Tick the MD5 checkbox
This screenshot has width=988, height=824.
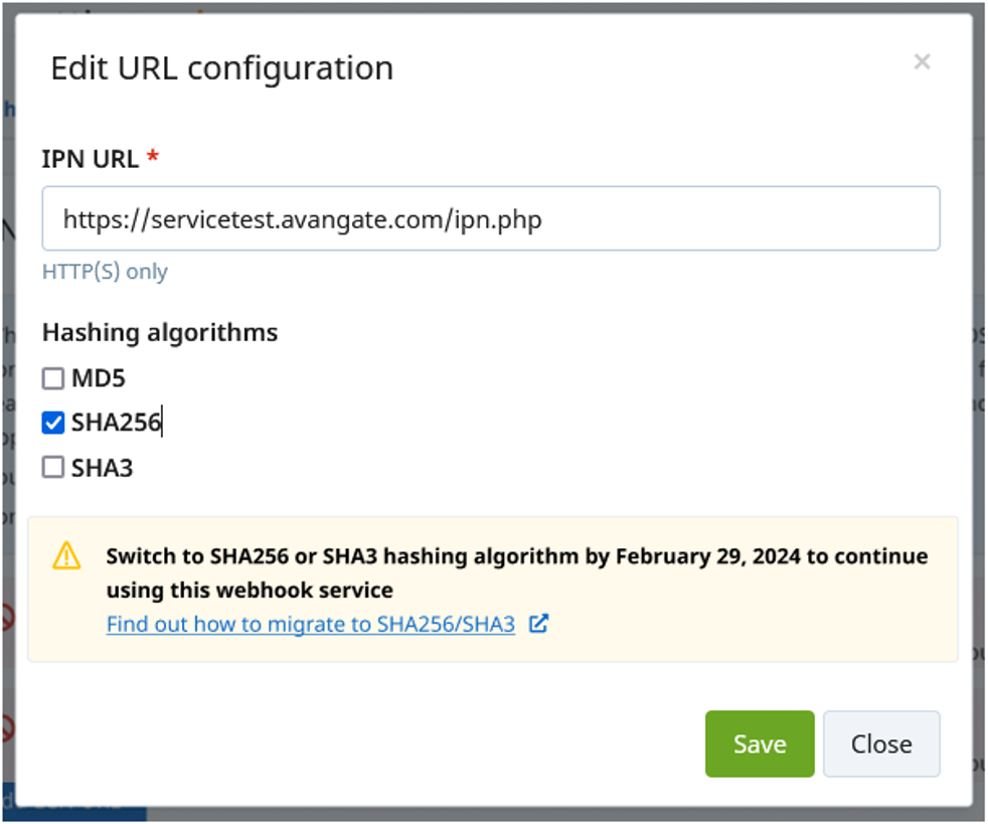point(53,379)
